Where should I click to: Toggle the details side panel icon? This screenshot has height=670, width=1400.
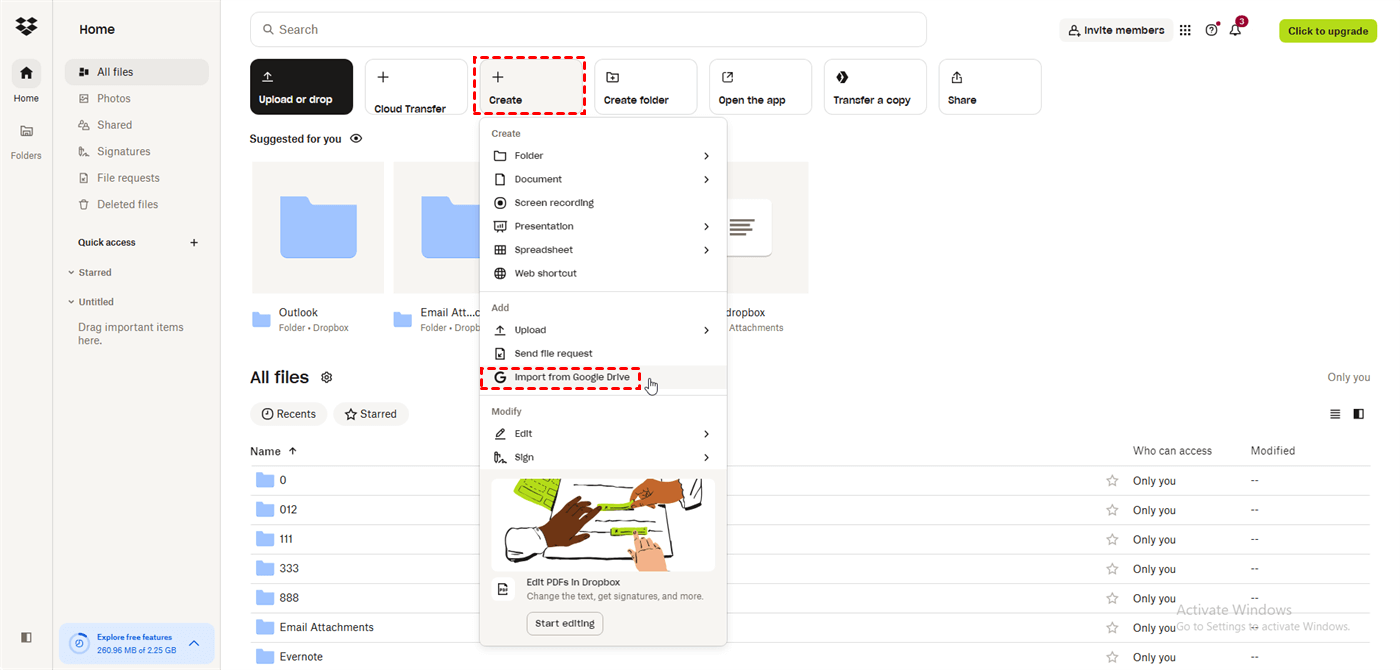pyautogui.click(x=1359, y=414)
